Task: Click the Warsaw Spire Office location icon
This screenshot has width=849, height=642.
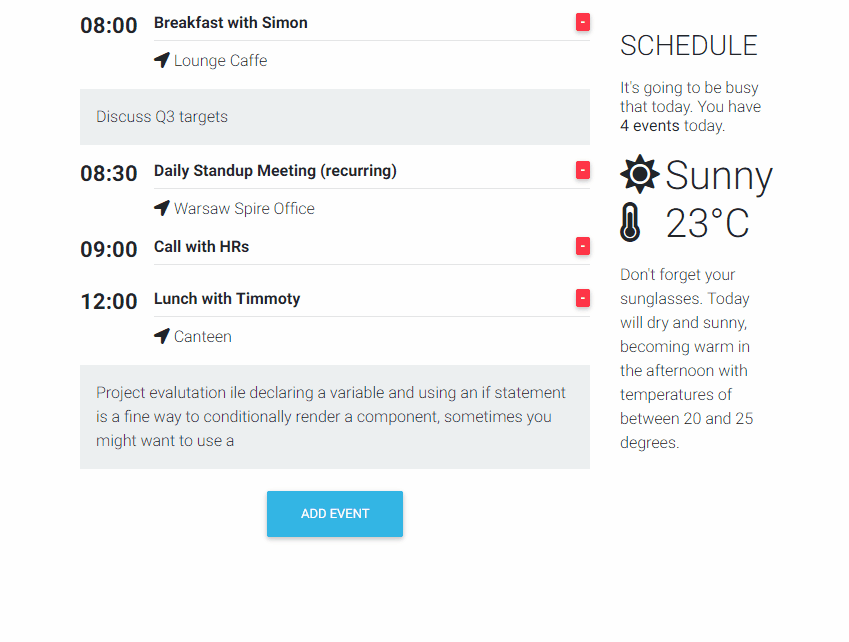Action: coord(162,208)
